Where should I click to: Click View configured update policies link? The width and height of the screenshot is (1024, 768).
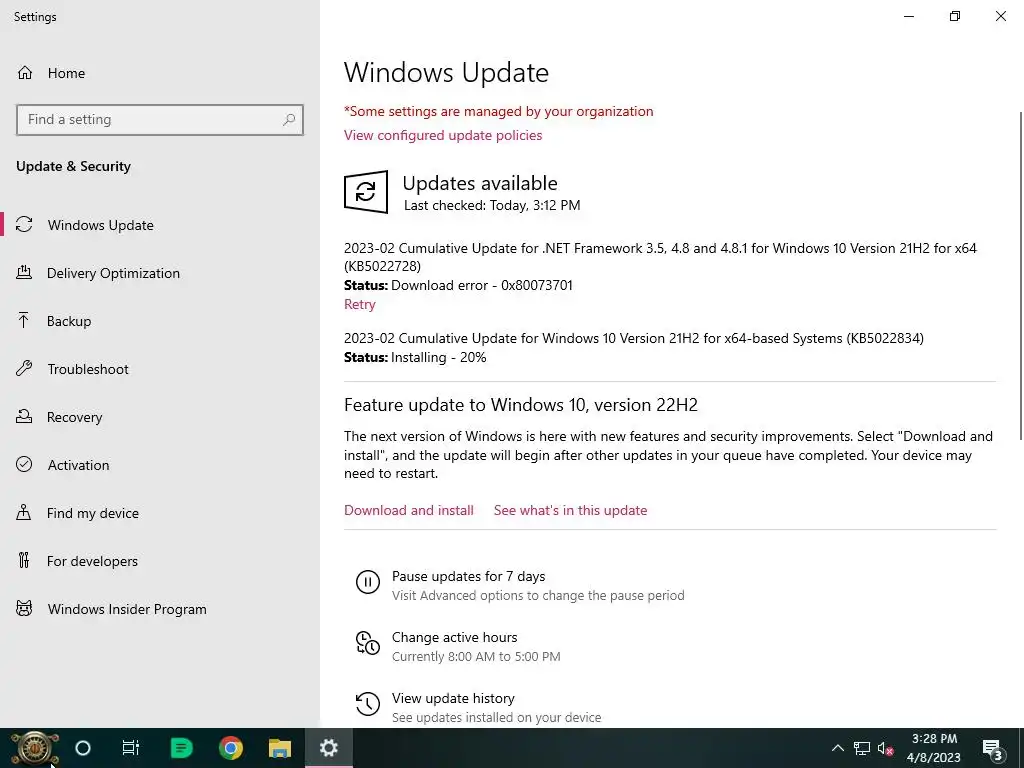click(443, 135)
